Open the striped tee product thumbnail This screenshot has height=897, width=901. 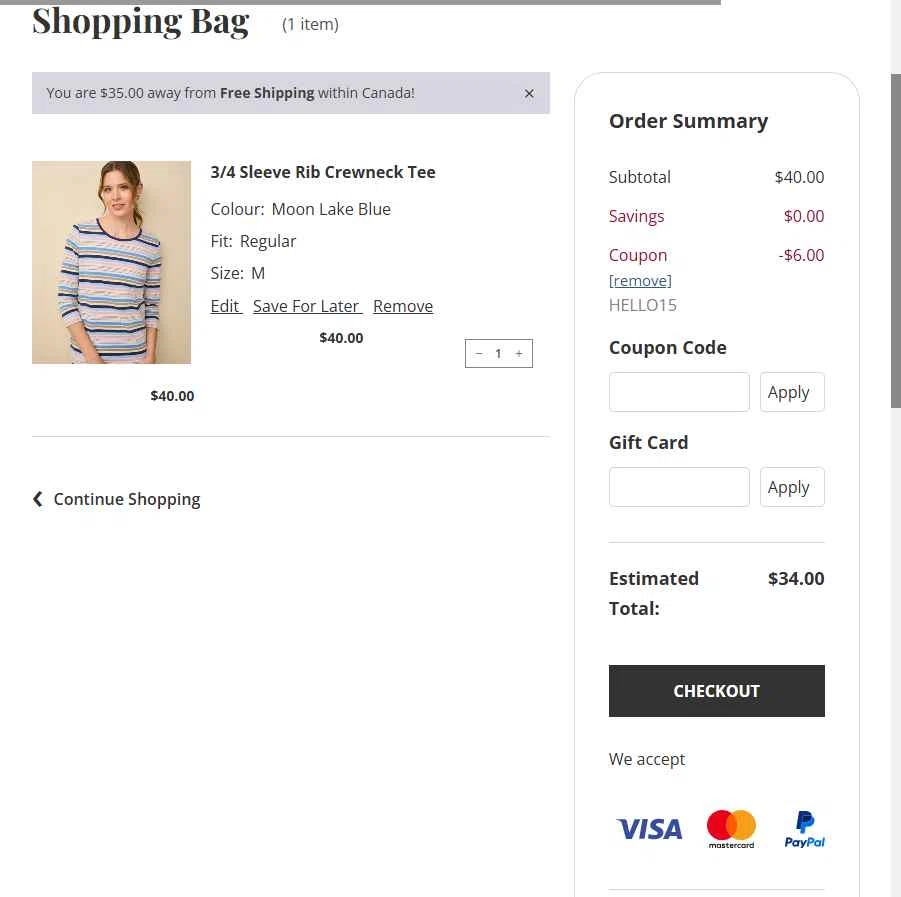point(111,262)
